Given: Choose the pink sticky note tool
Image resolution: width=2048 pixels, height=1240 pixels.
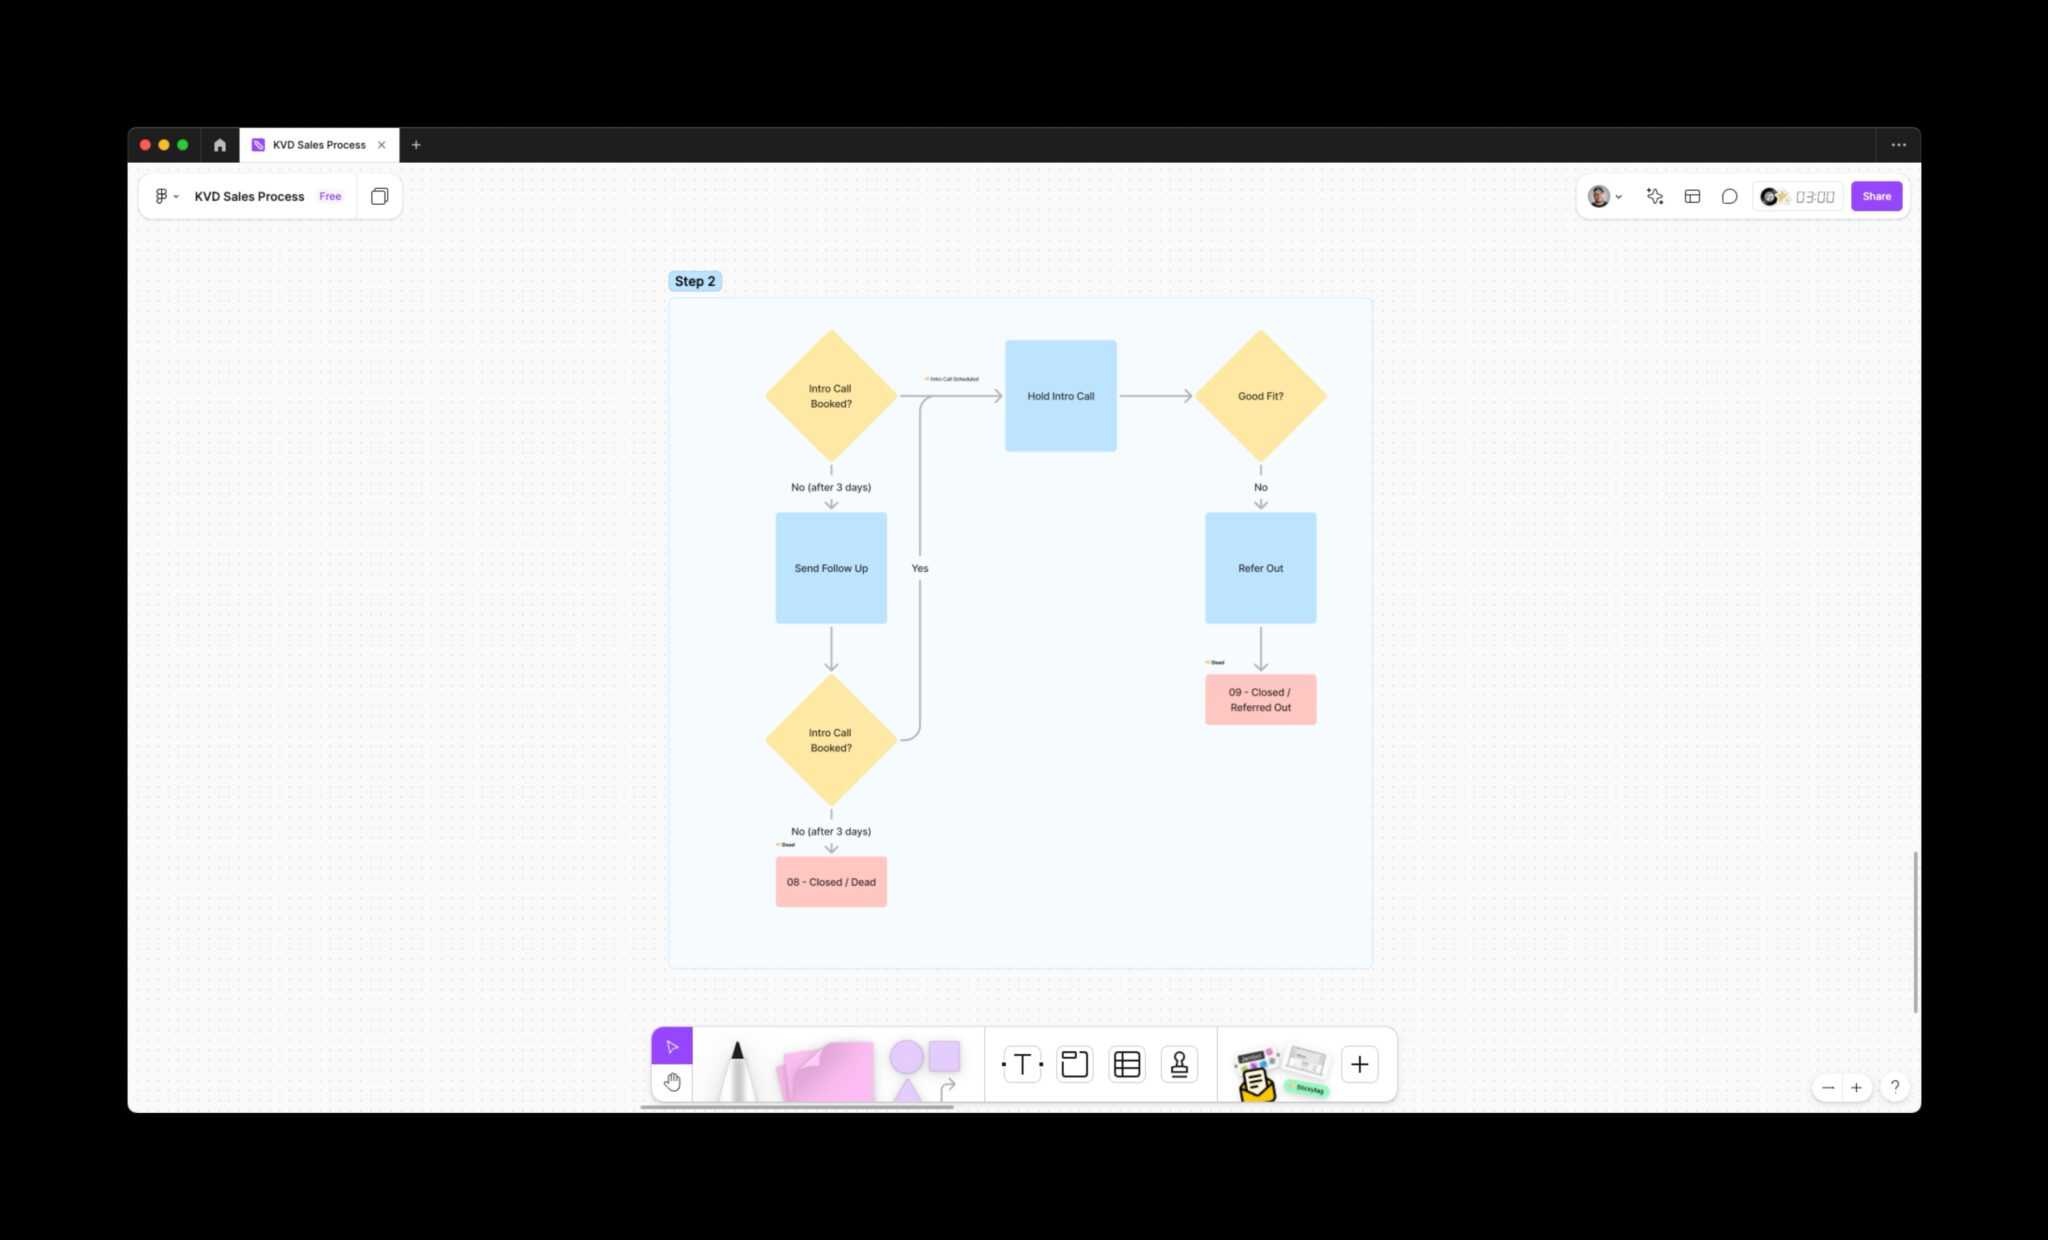Looking at the screenshot, I should (x=827, y=1071).
